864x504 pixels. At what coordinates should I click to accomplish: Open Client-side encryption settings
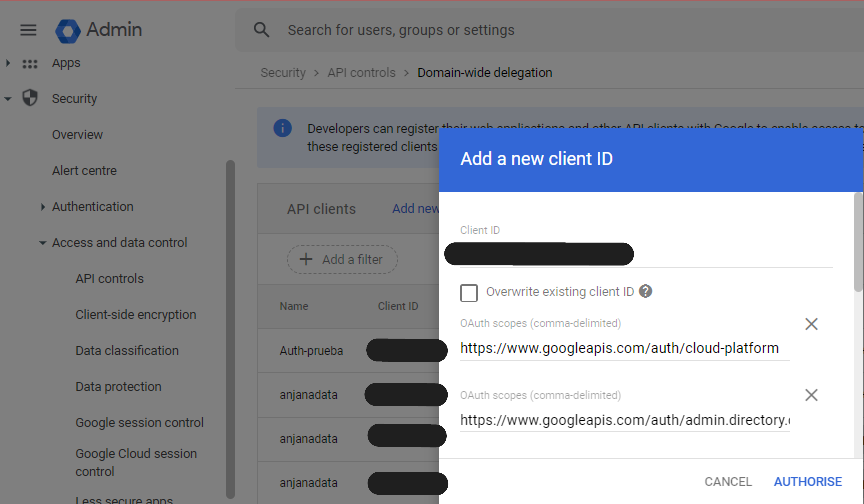(x=135, y=315)
